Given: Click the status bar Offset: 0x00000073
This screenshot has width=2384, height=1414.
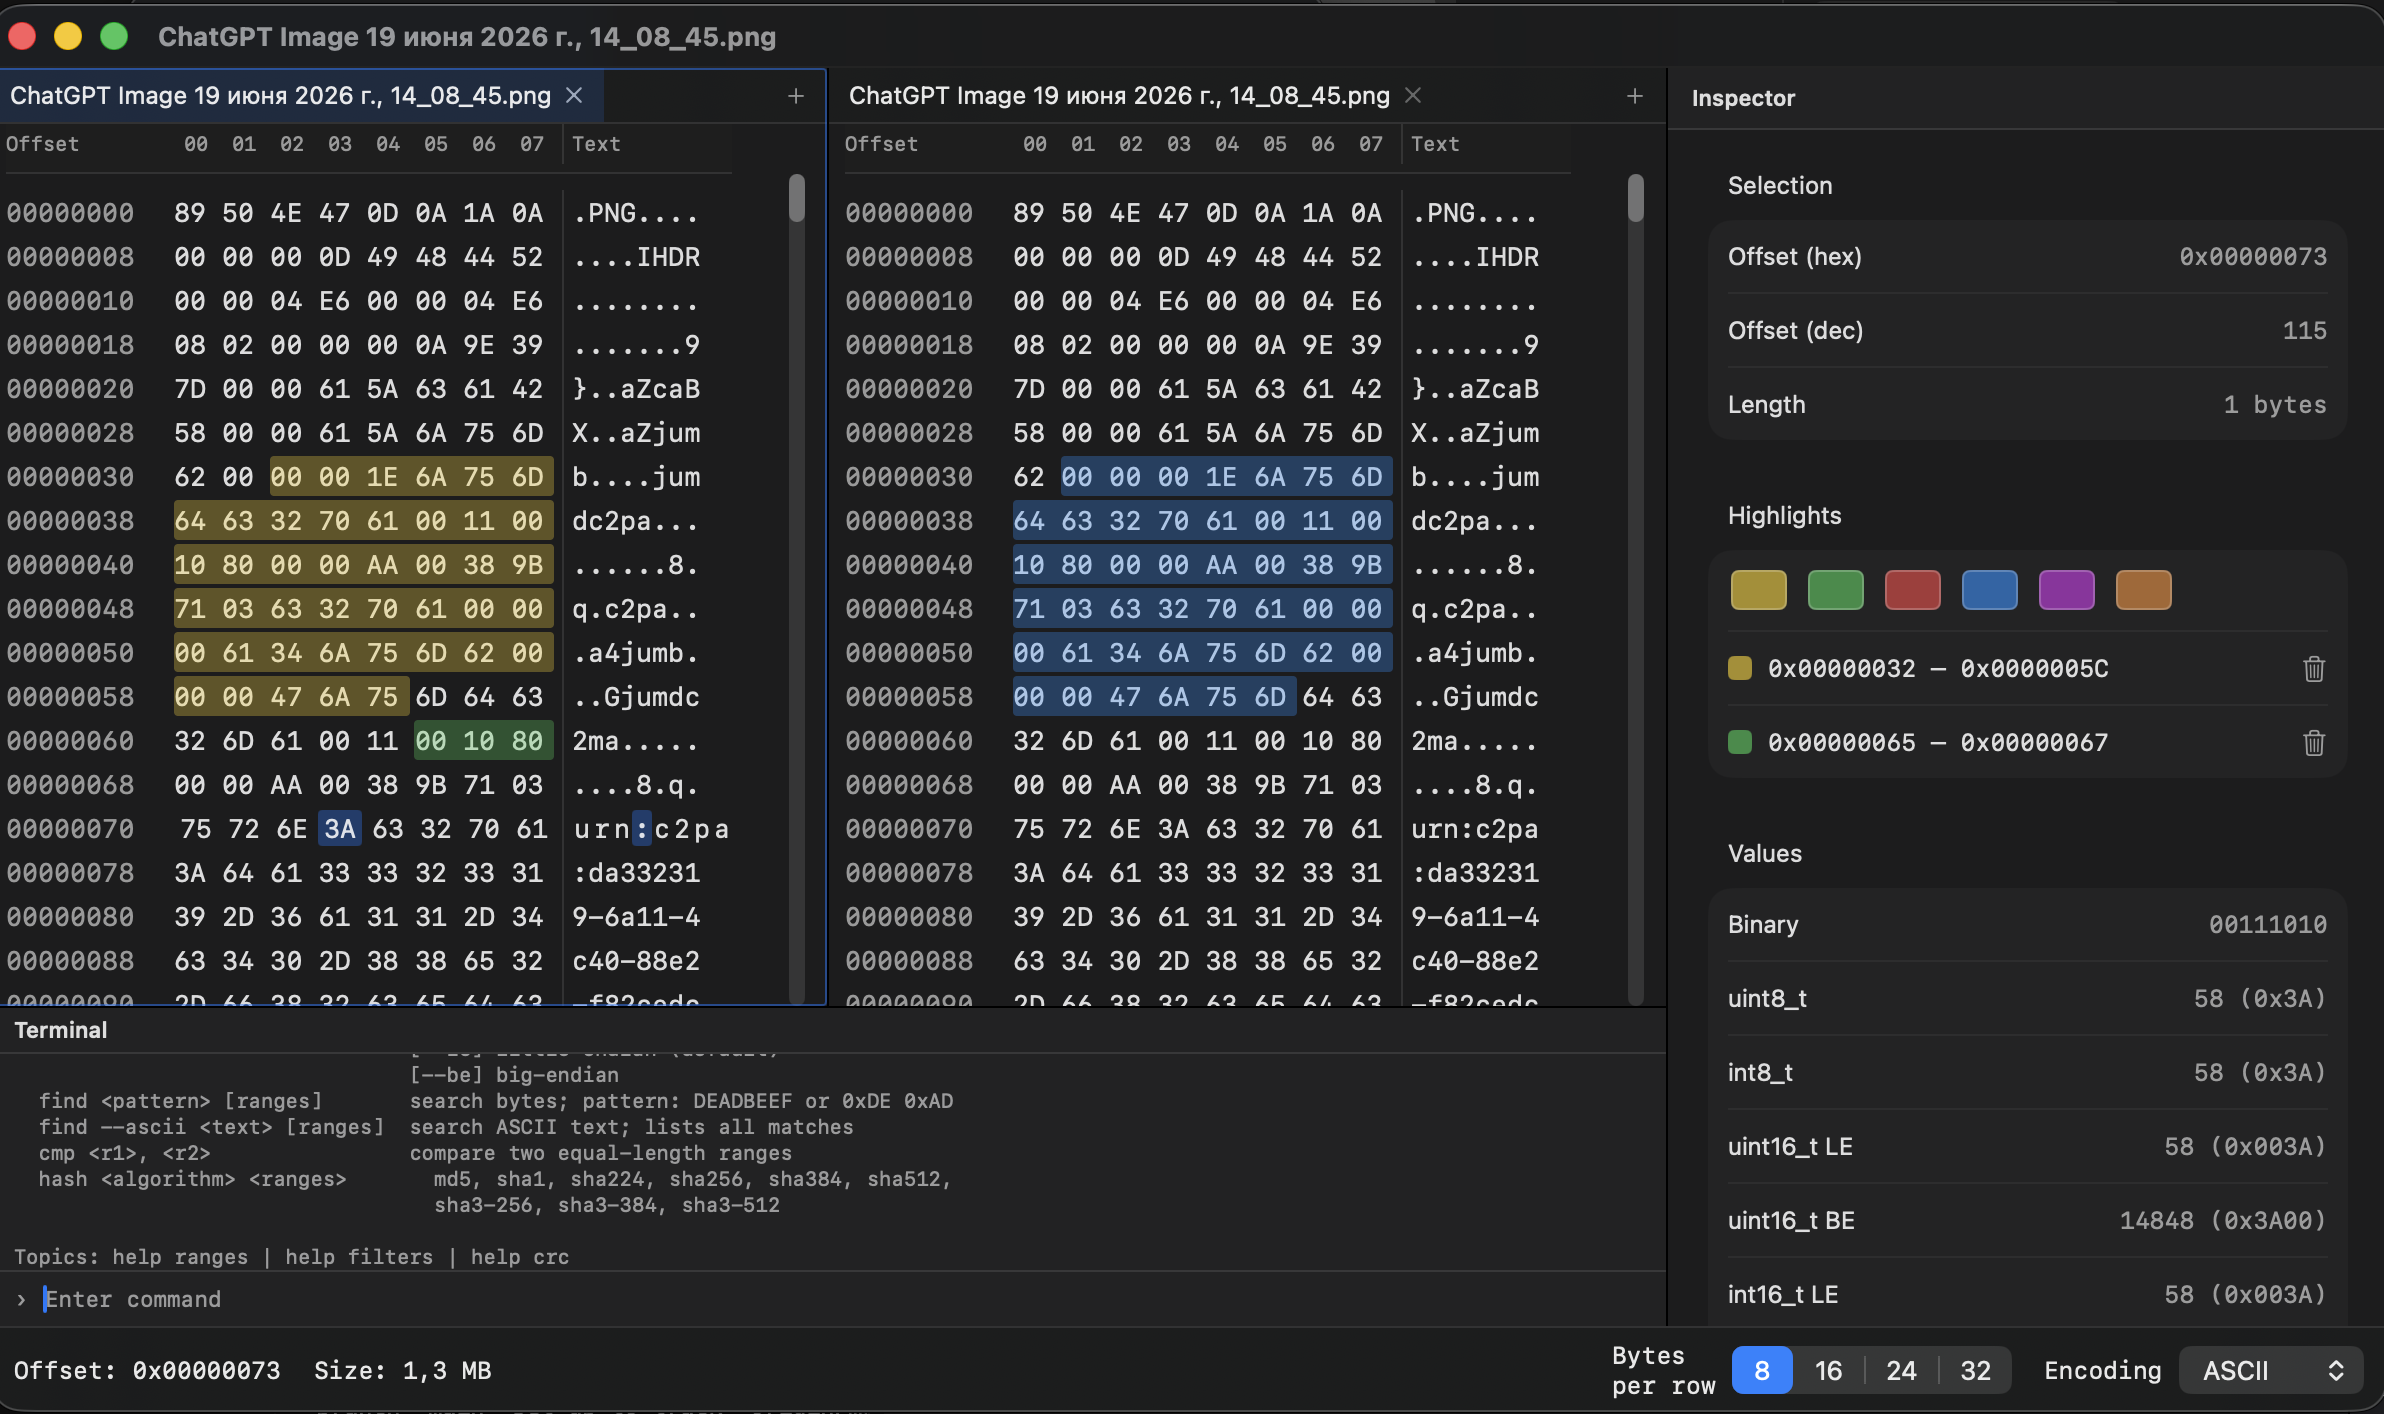Looking at the screenshot, I should pos(147,1370).
